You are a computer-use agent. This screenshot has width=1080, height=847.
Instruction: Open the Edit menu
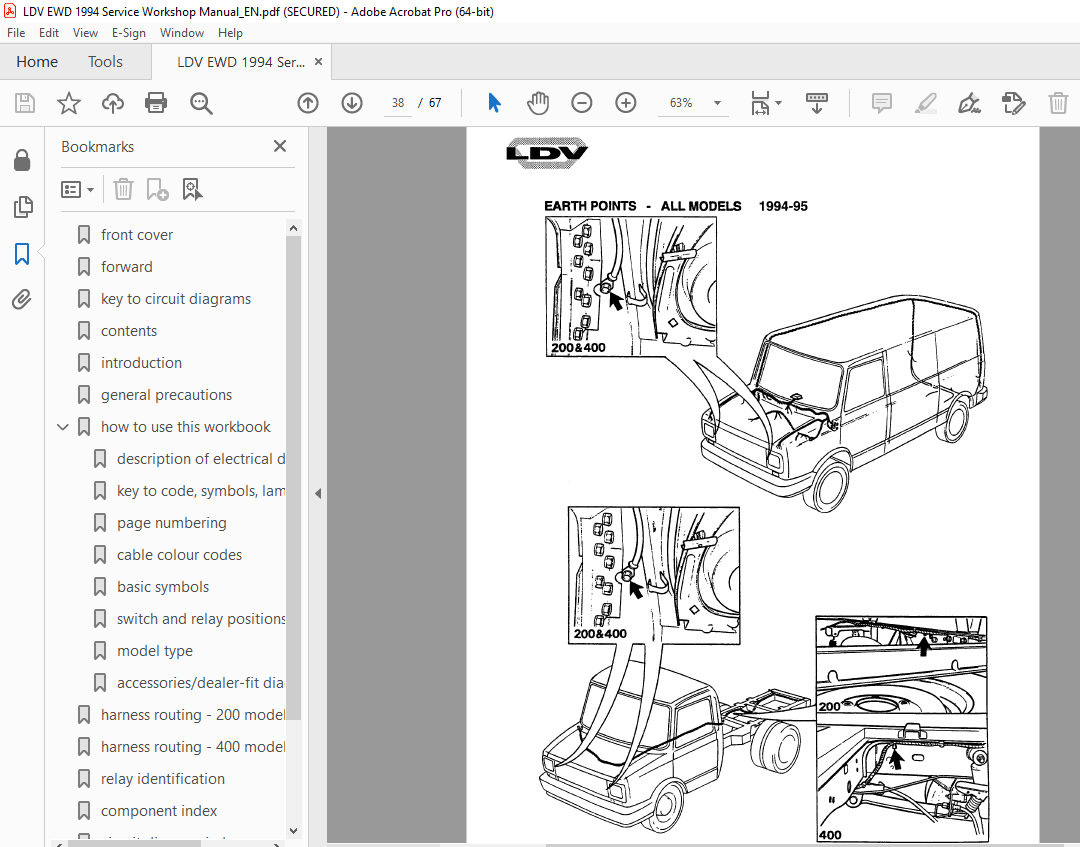pos(49,32)
